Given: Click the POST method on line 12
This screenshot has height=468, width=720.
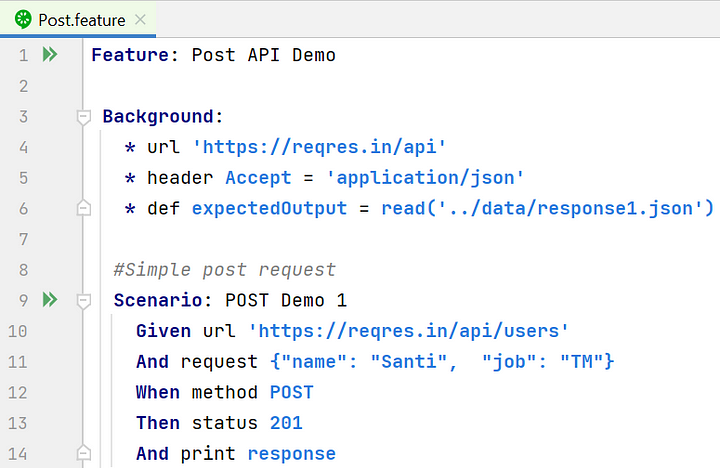Looking at the screenshot, I should (x=291, y=392).
